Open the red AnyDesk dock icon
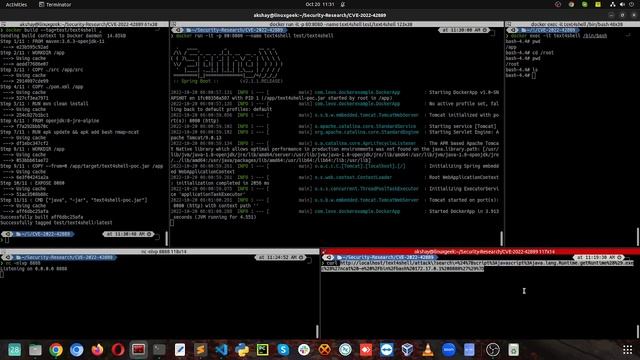Viewport: 640px width, 360px height. click(x=366, y=350)
